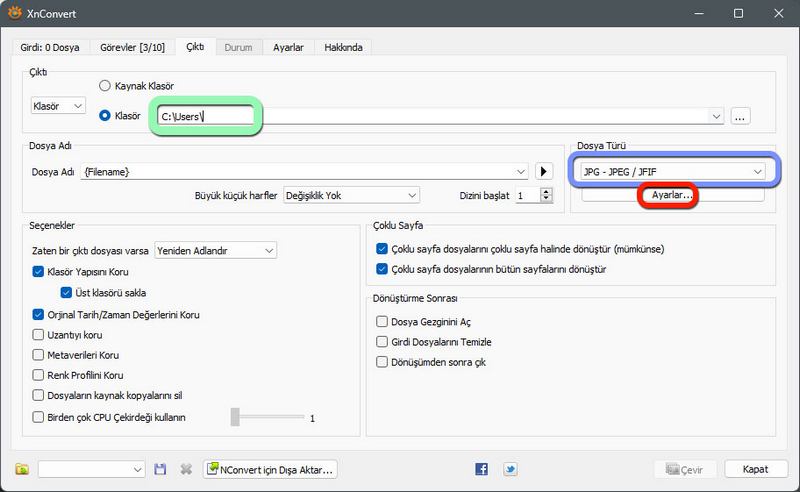Open the preset folder icon at bottom left
Viewport: 800px width, 492px height.
pyautogui.click(x=22, y=469)
